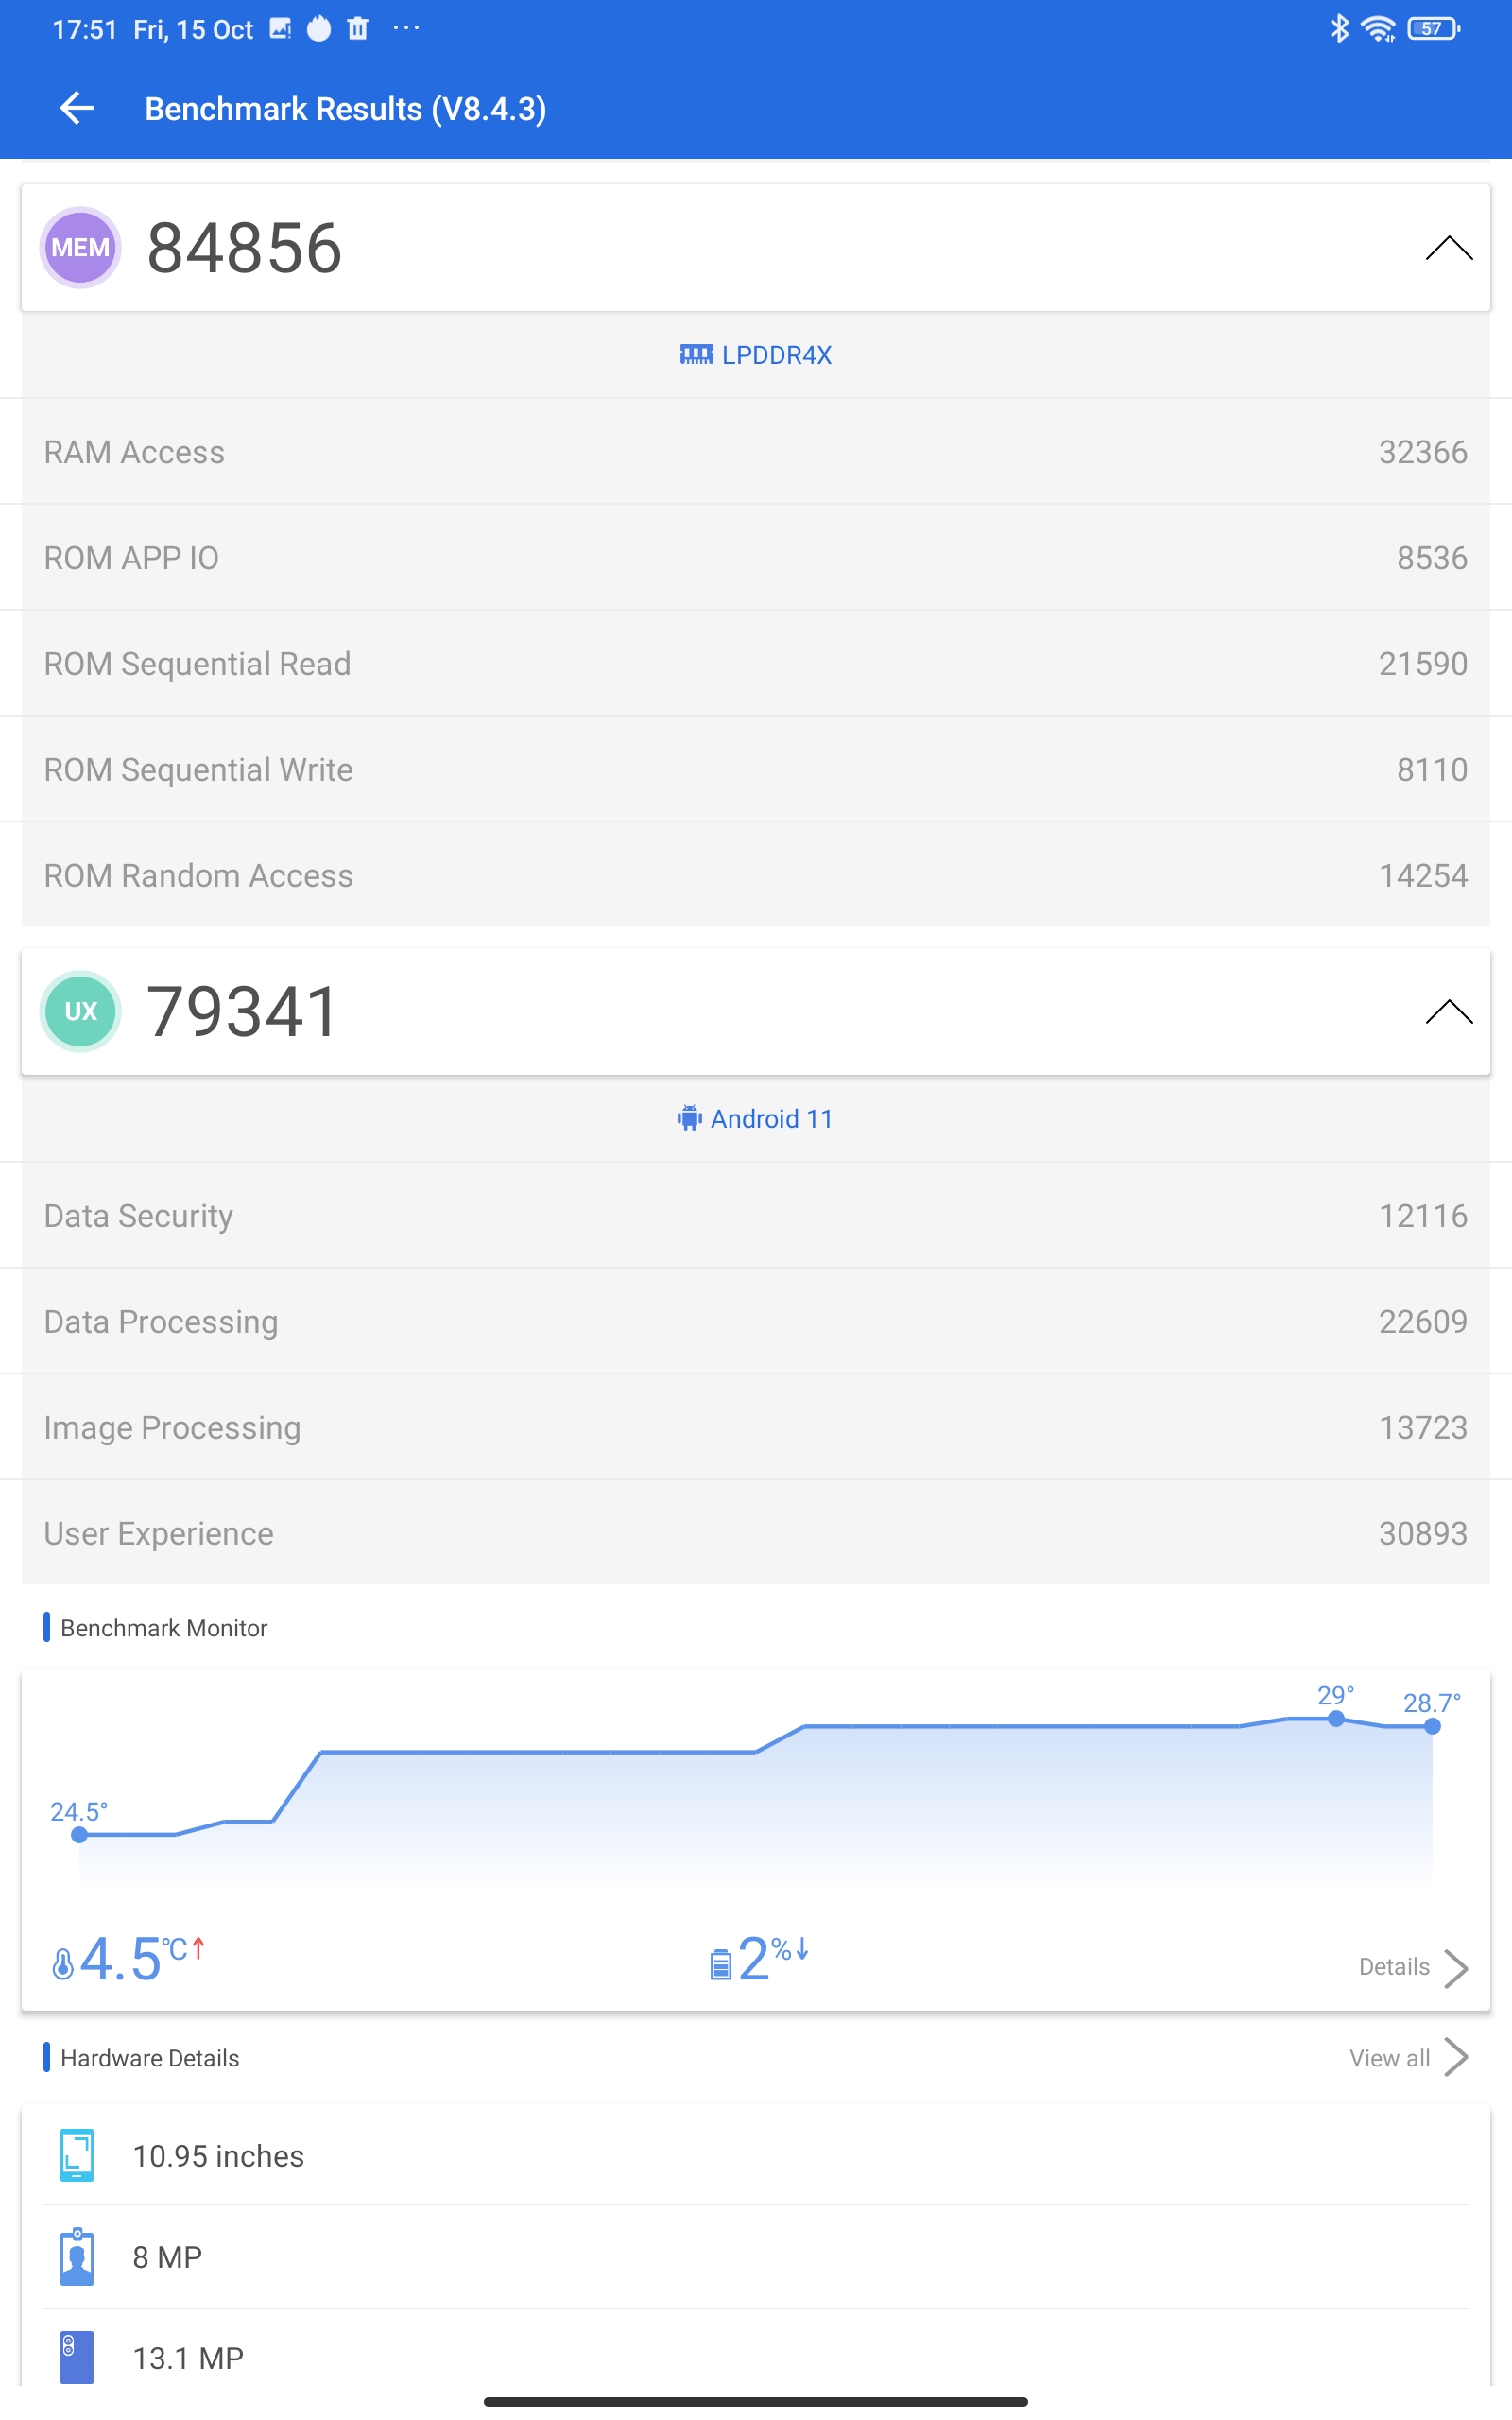Tap the green UX score badge

point(80,1011)
